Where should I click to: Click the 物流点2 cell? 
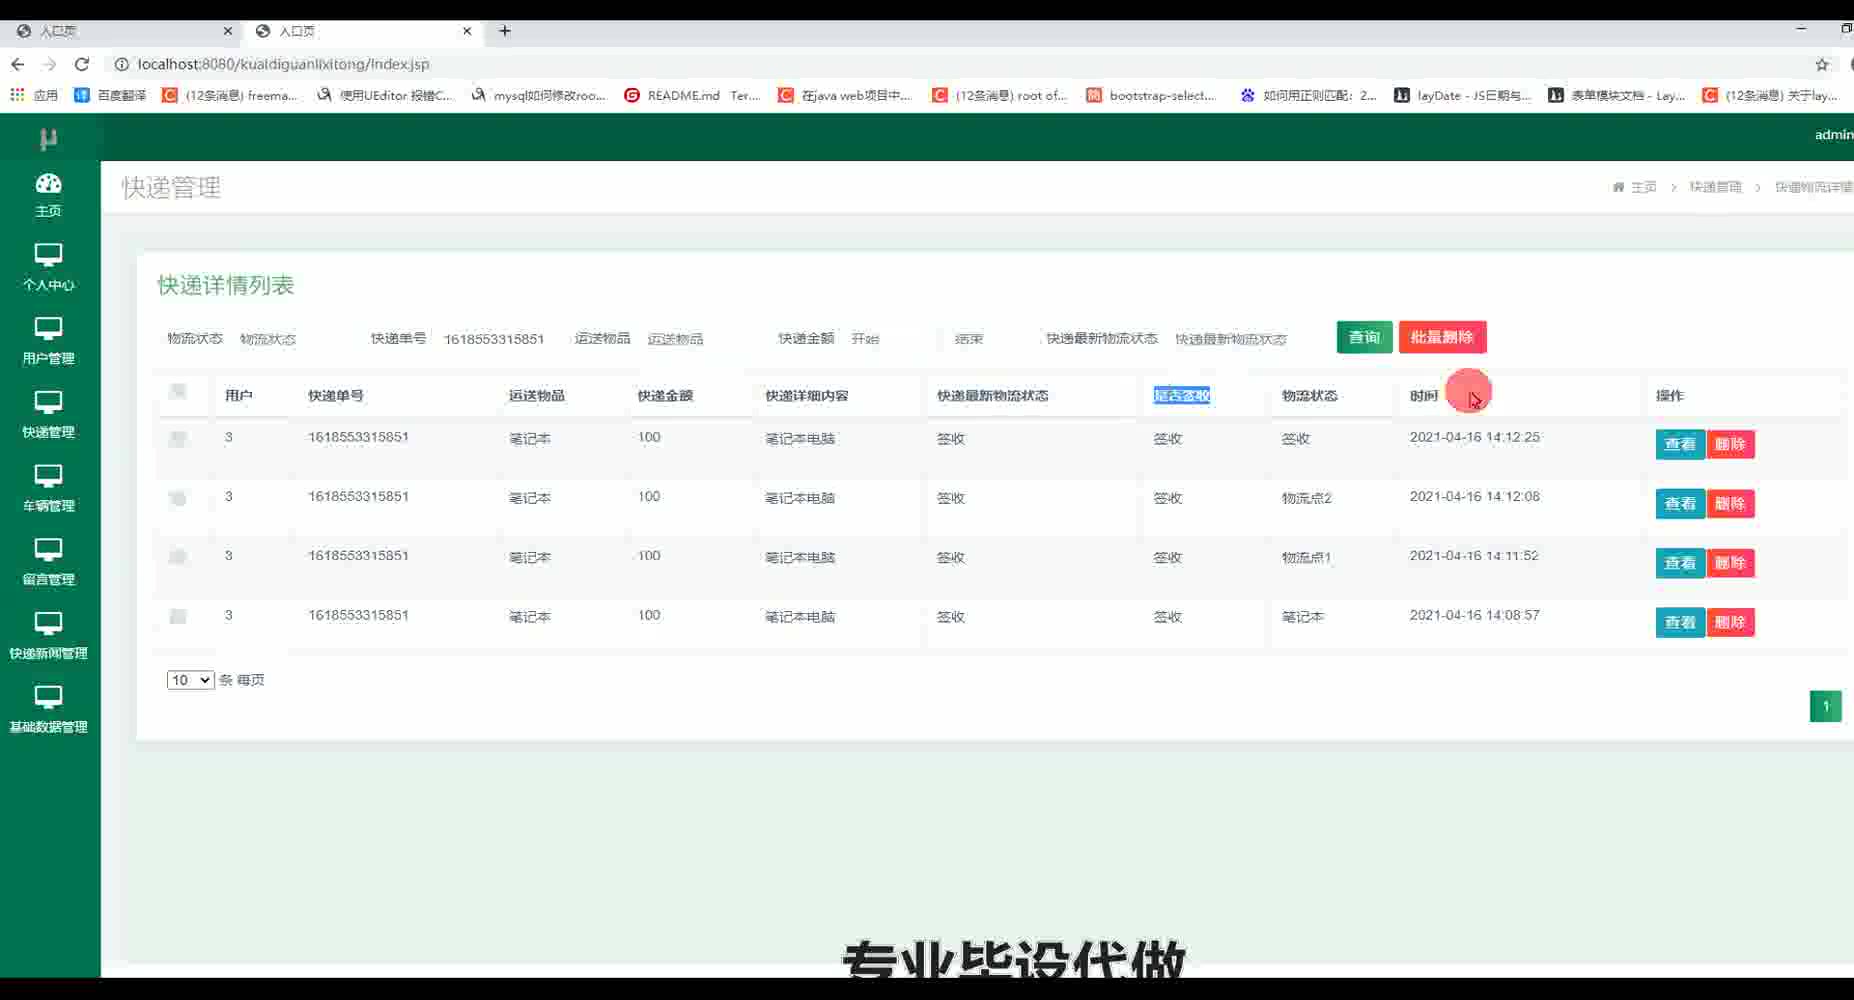tap(1306, 498)
